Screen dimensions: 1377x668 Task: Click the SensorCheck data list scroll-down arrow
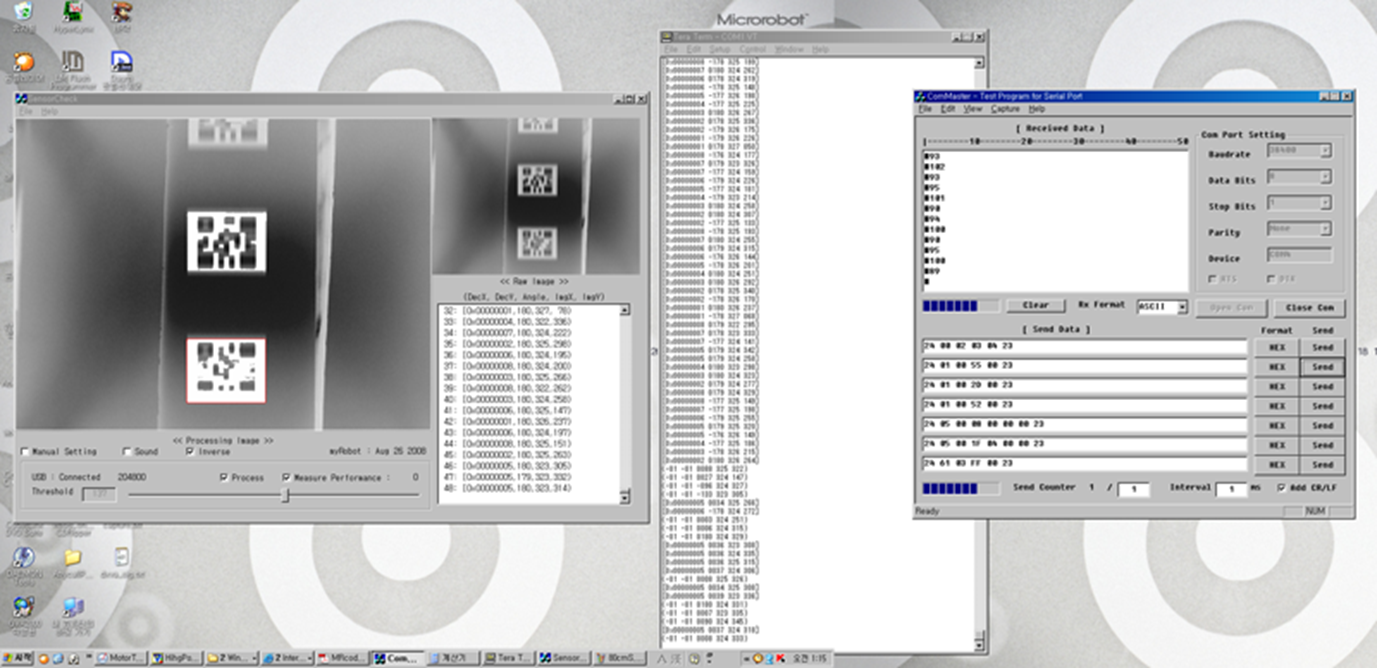point(624,497)
